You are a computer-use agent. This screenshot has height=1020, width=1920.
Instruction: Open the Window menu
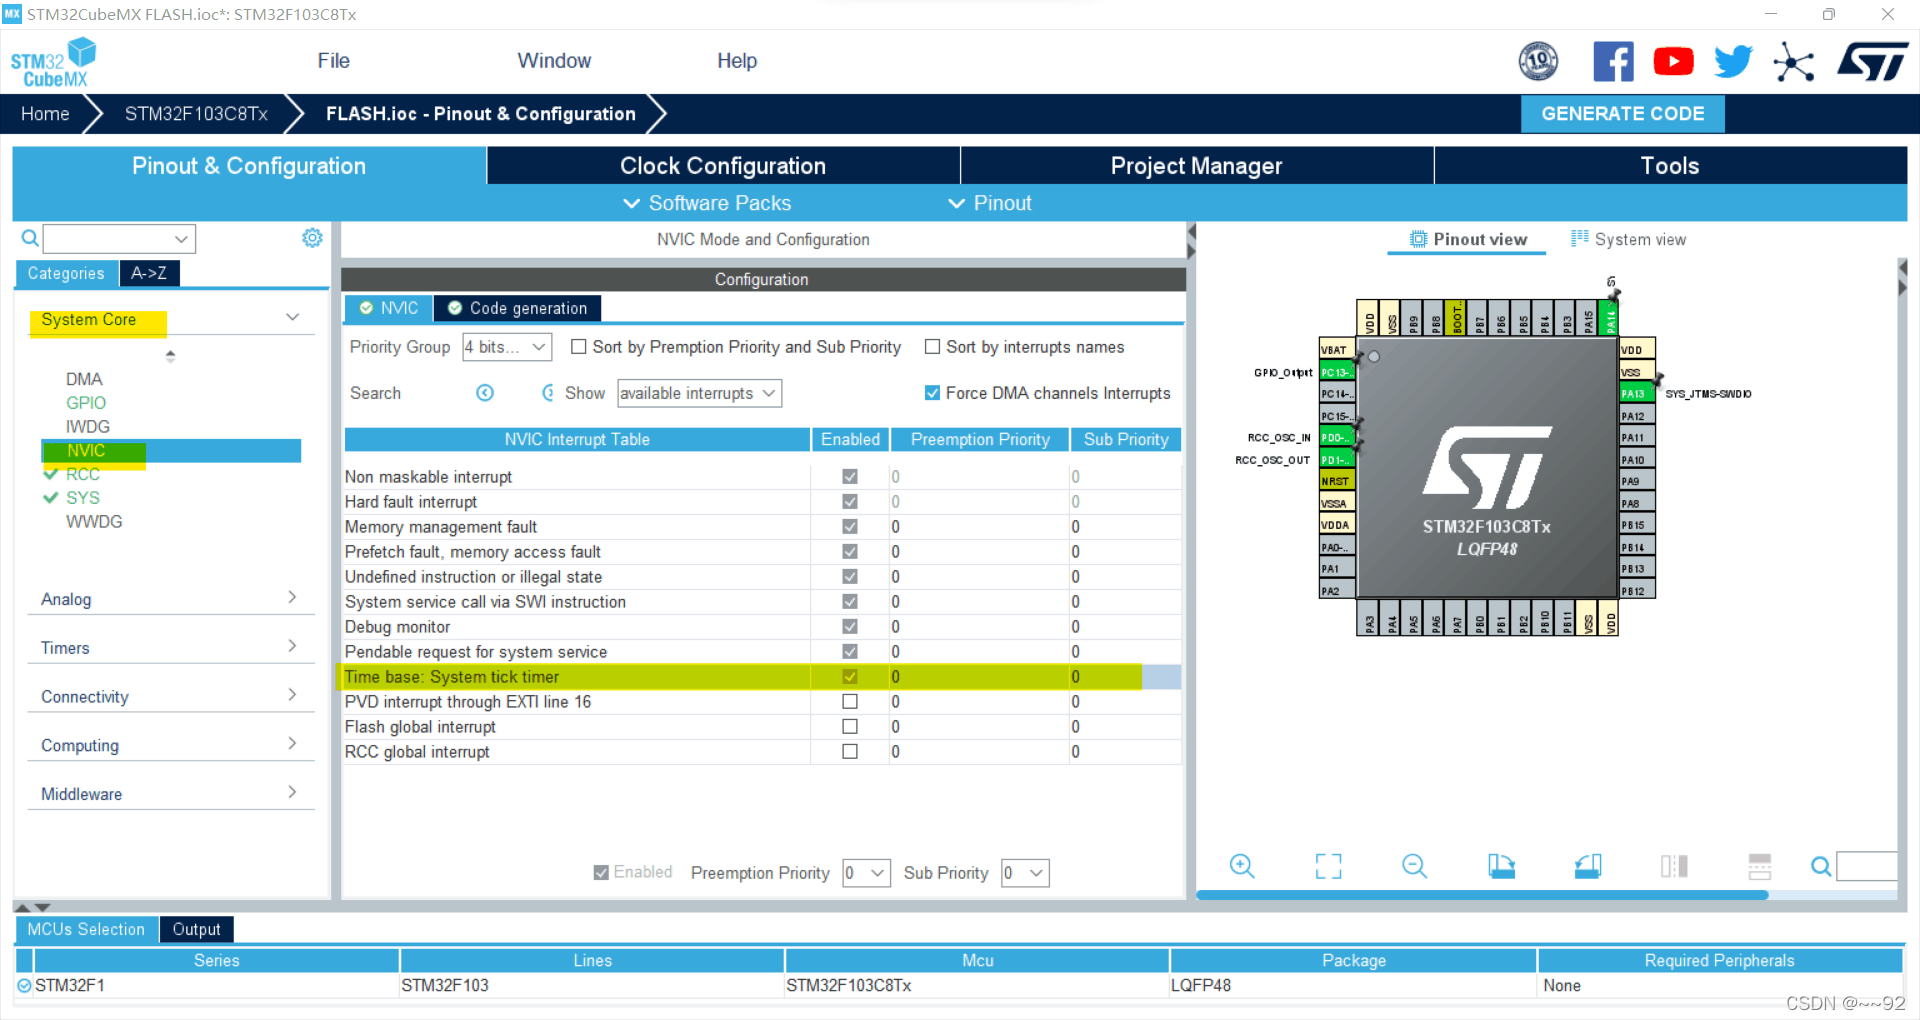pos(554,61)
